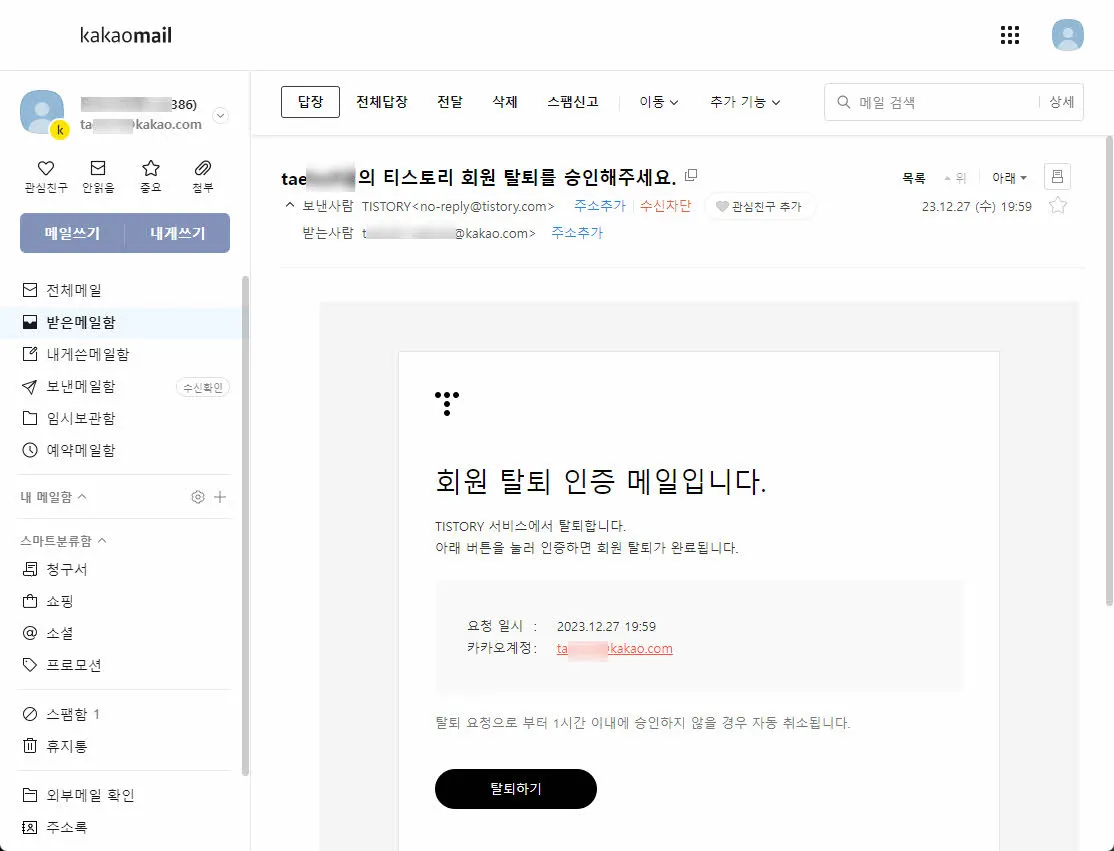Open mailbox settings gear icon
Screen dimensions: 1114x851
[198, 497]
